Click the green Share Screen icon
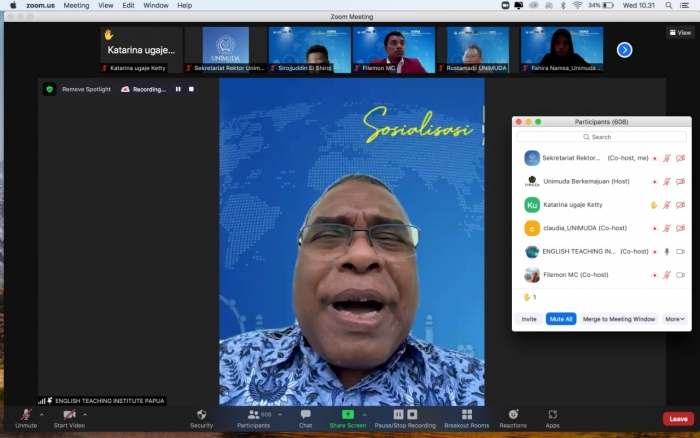 (x=348, y=414)
